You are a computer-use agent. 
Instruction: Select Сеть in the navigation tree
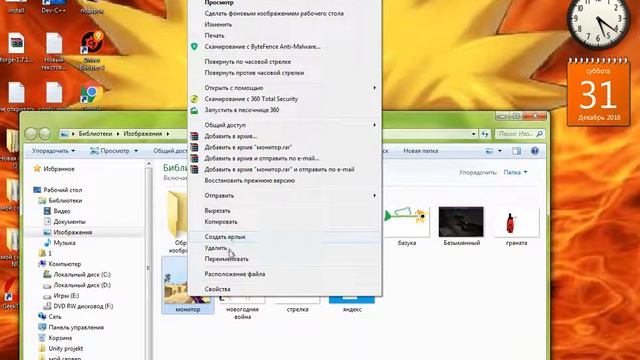point(55,317)
